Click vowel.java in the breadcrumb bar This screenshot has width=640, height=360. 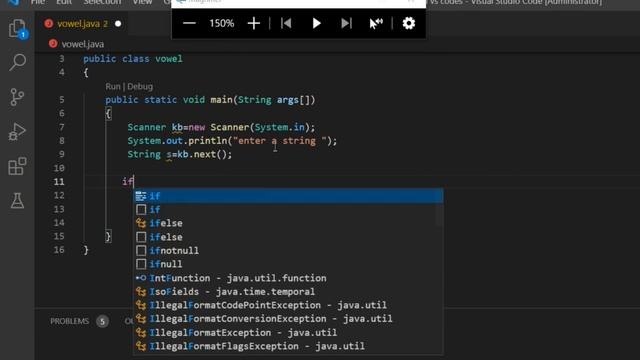pyautogui.click(x=83, y=44)
